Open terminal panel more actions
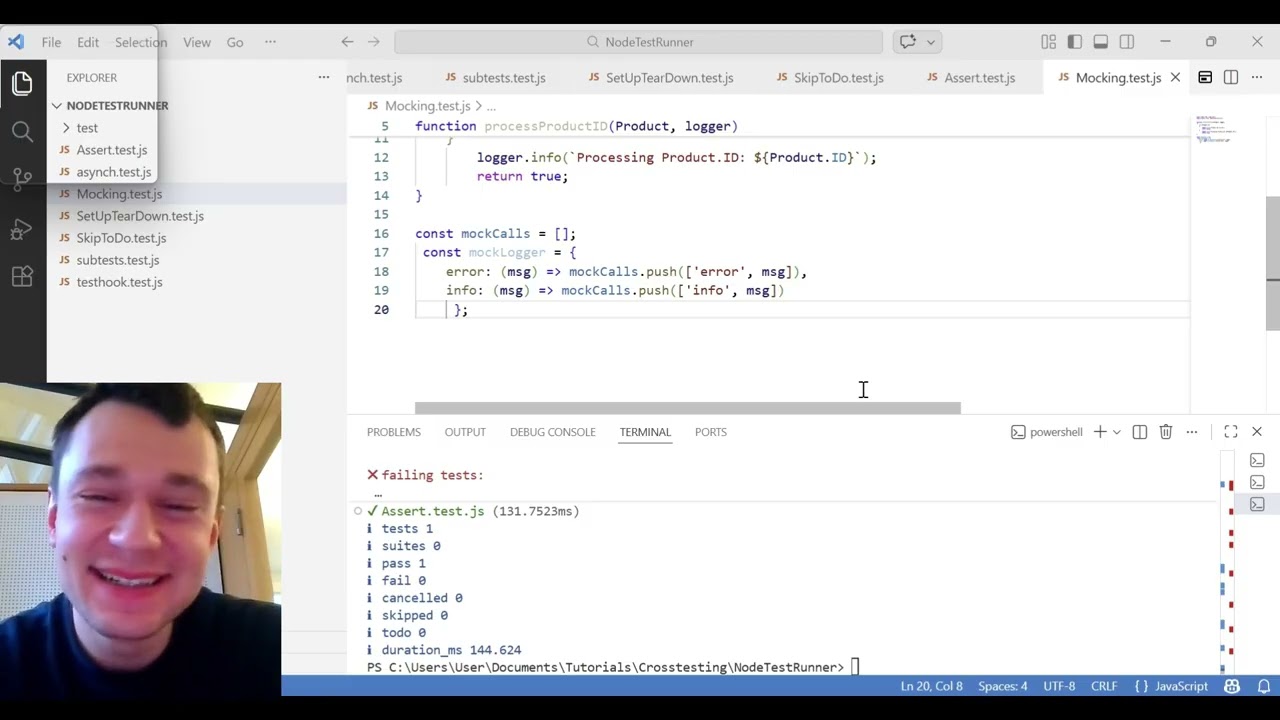Image resolution: width=1280 pixels, height=720 pixels. [x=1191, y=432]
